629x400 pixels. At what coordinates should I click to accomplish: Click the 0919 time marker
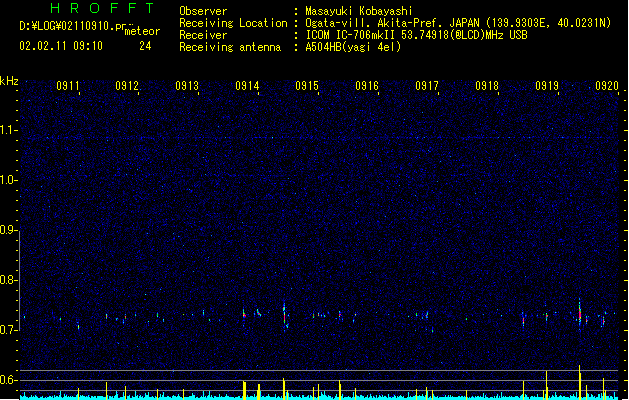pyautogui.click(x=547, y=86)
